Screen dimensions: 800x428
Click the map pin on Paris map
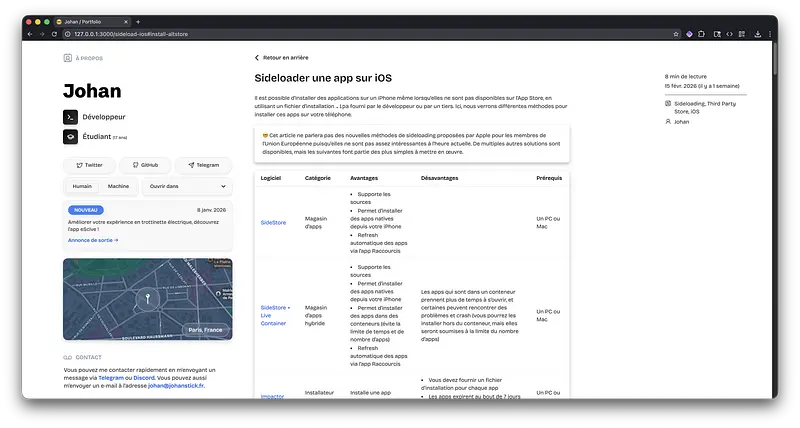(148, 297)
